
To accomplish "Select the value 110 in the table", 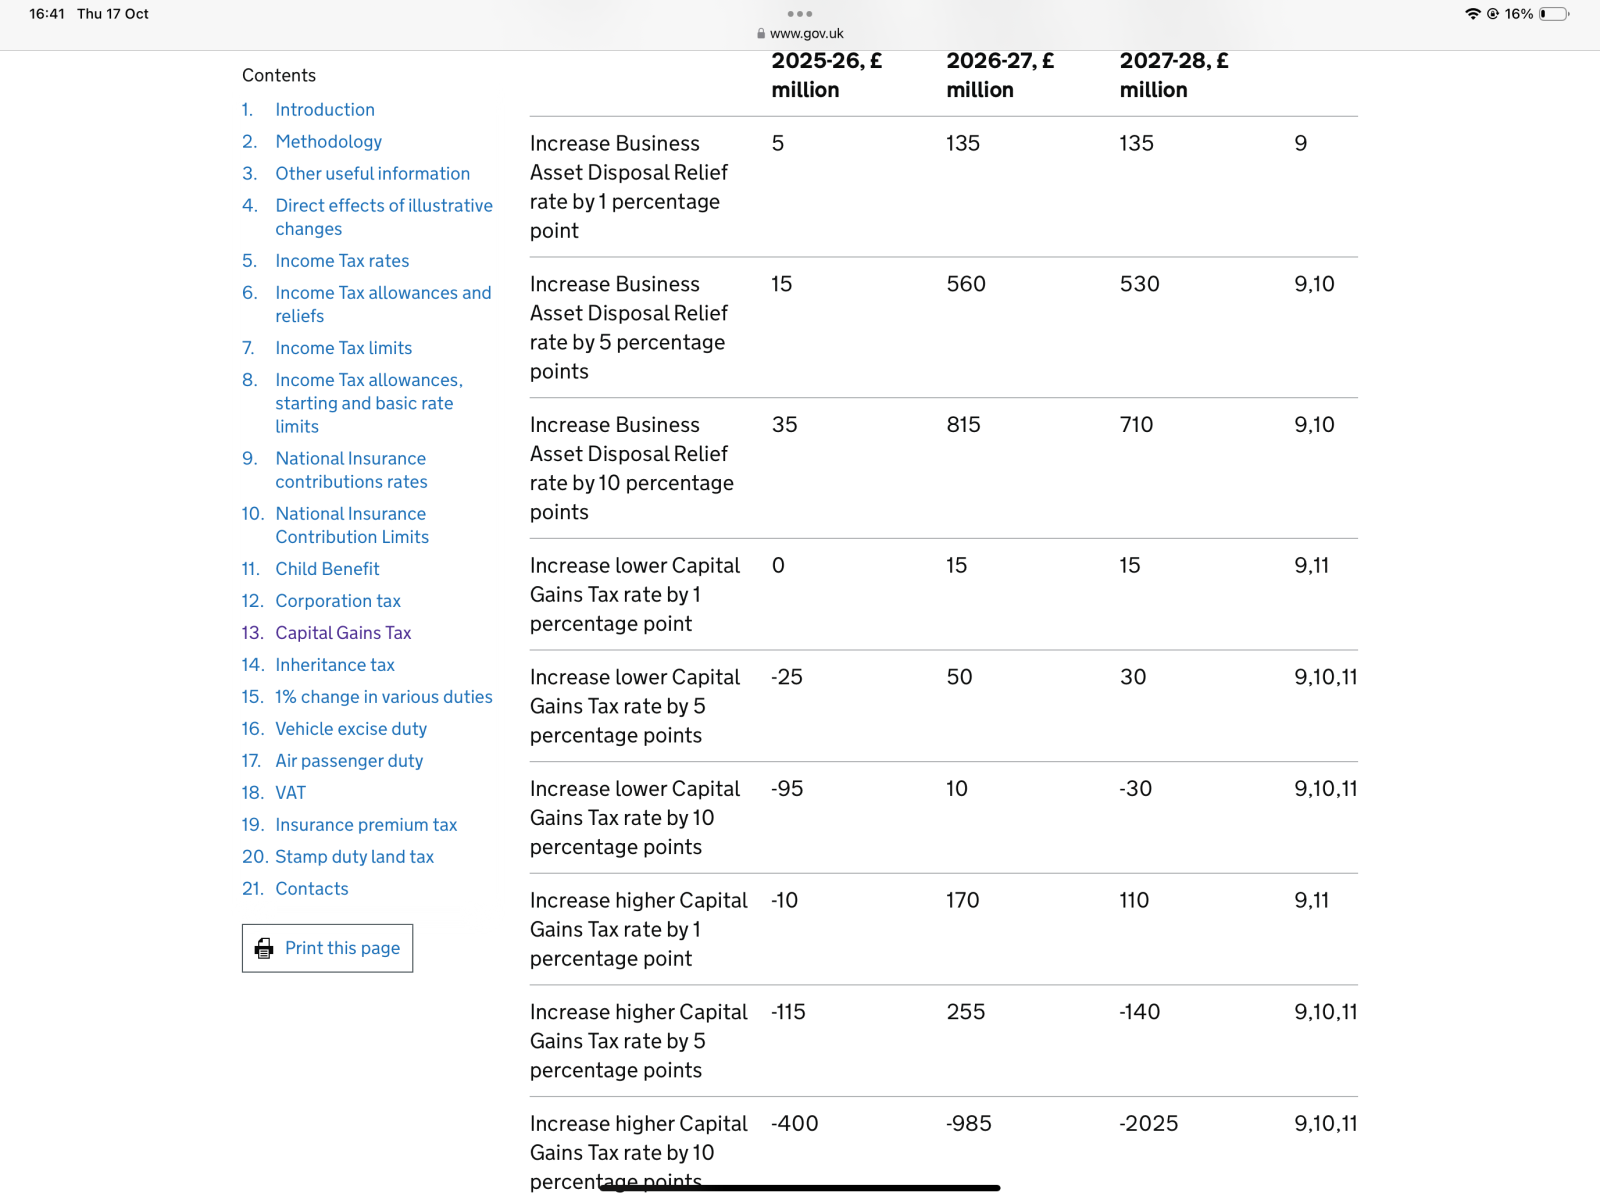I will (1134, 901).
